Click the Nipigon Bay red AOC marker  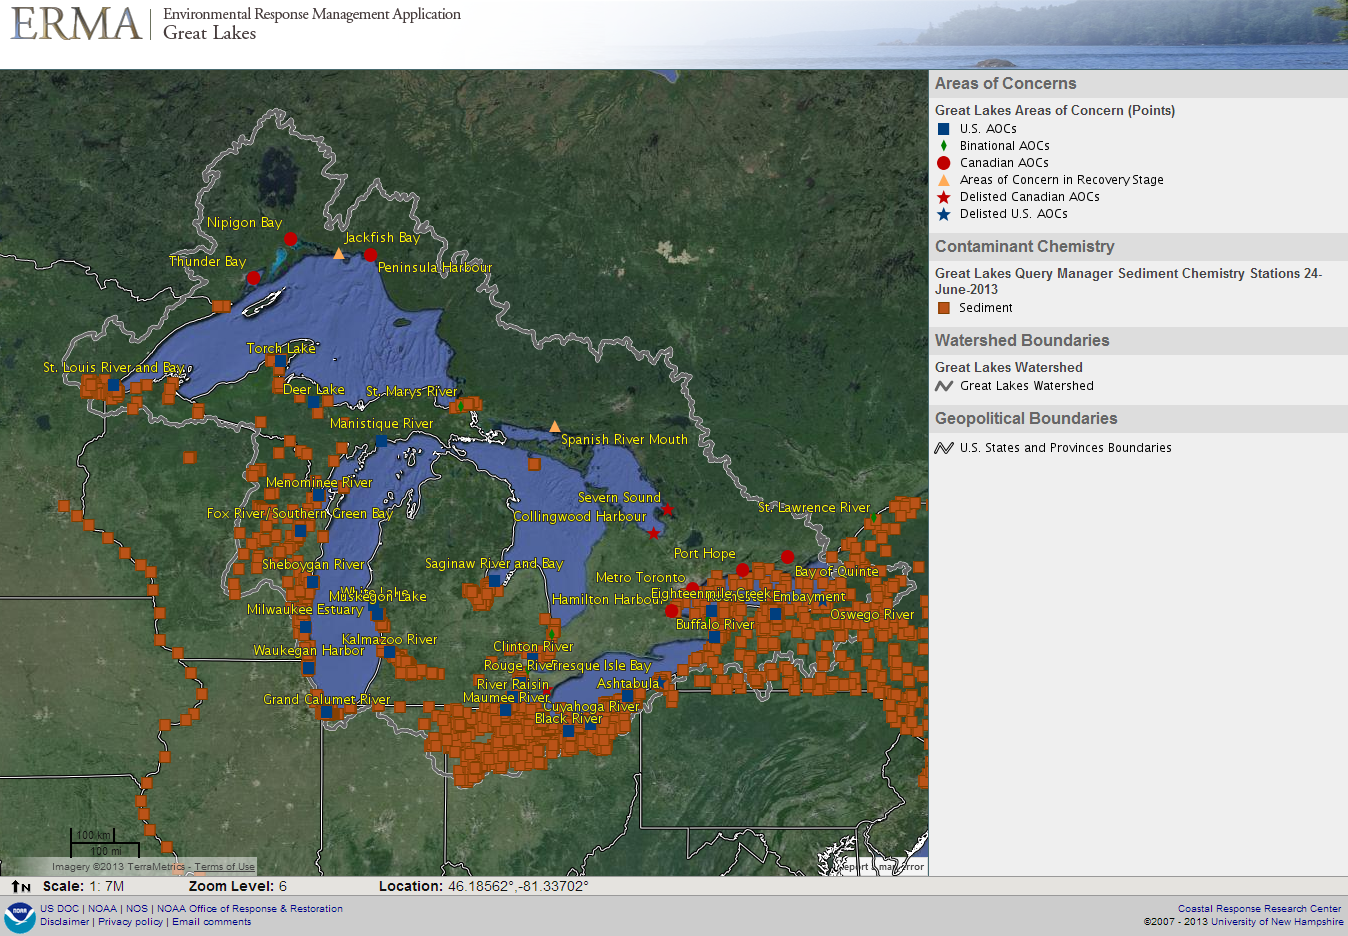click(x=290, y=238)
